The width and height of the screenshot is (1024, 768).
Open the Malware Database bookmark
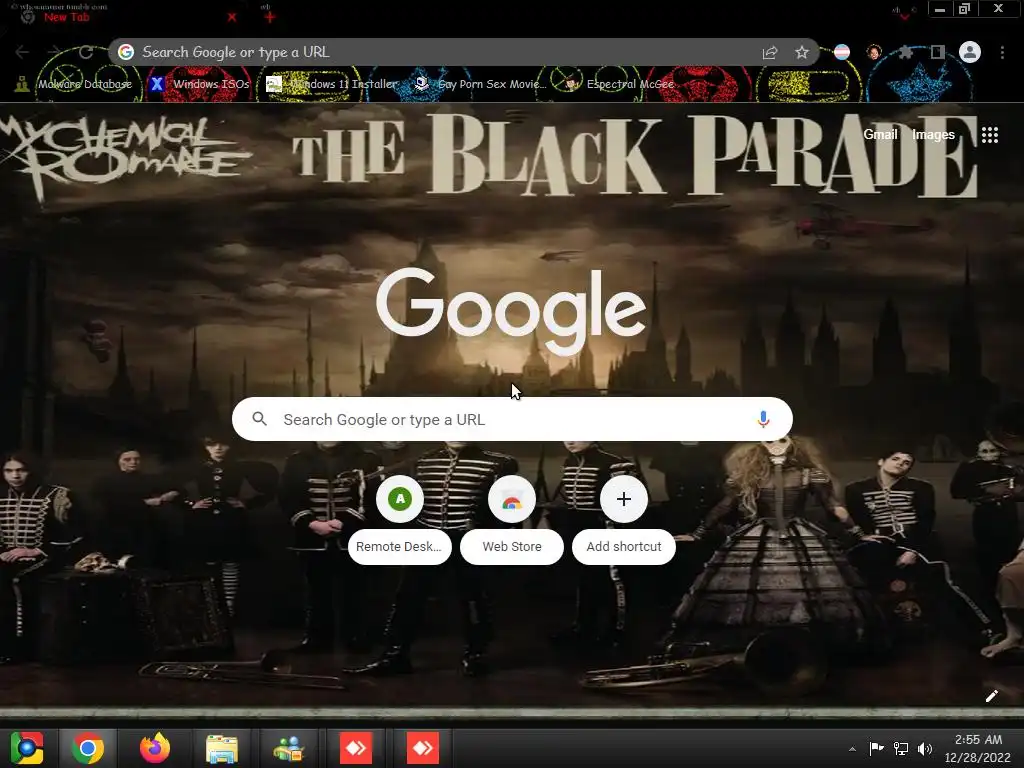[x=74, y=84]
